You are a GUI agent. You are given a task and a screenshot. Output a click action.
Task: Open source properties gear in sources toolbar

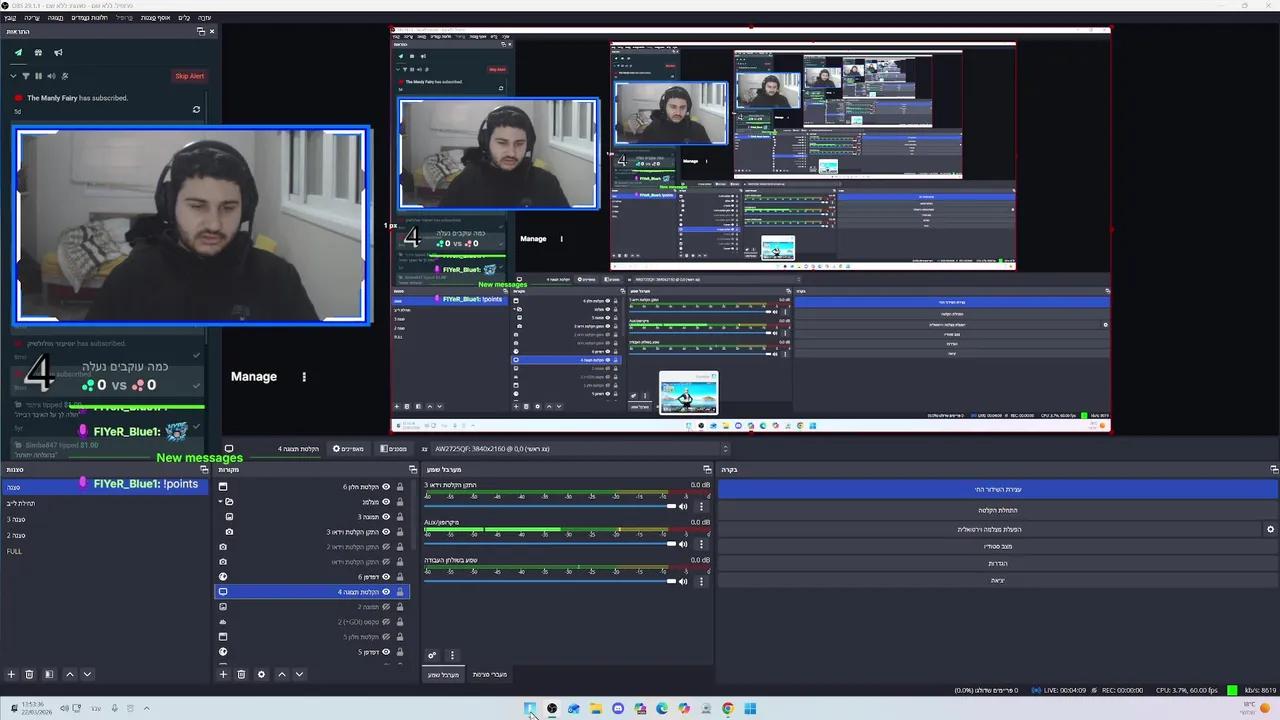(262, 675)
